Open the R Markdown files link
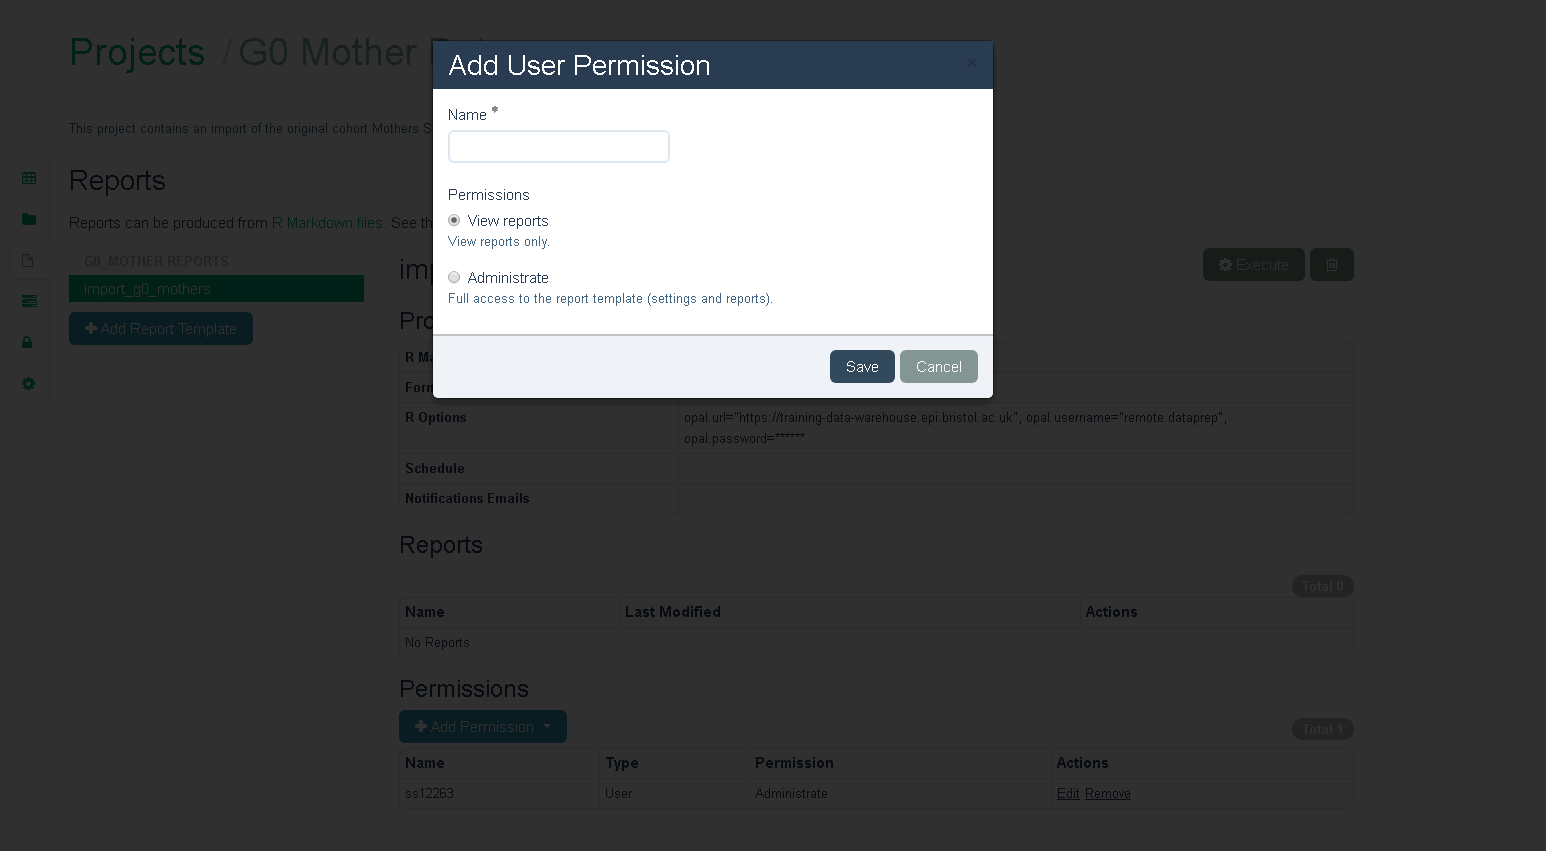This screenshot has width=1546, height=851. point(328,222)
